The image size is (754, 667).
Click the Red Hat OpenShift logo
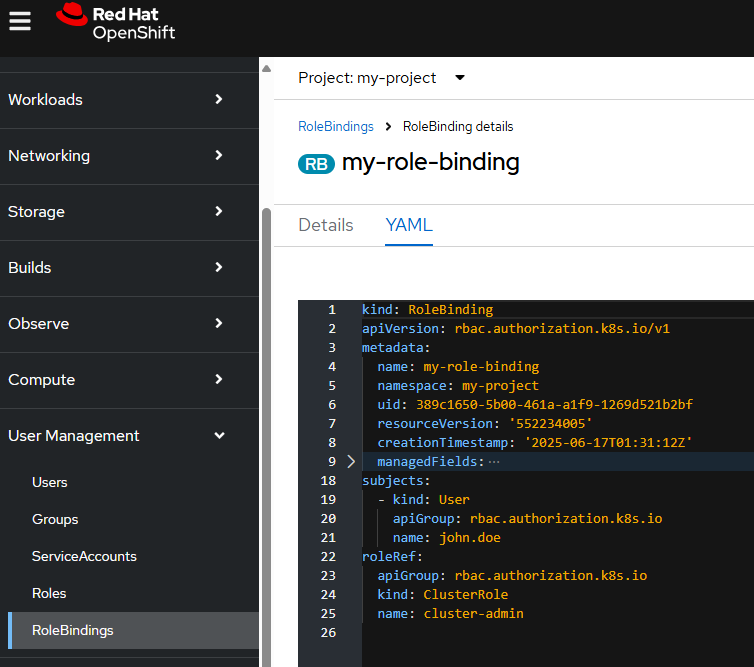pyautogui.click(x=115, y=23)
